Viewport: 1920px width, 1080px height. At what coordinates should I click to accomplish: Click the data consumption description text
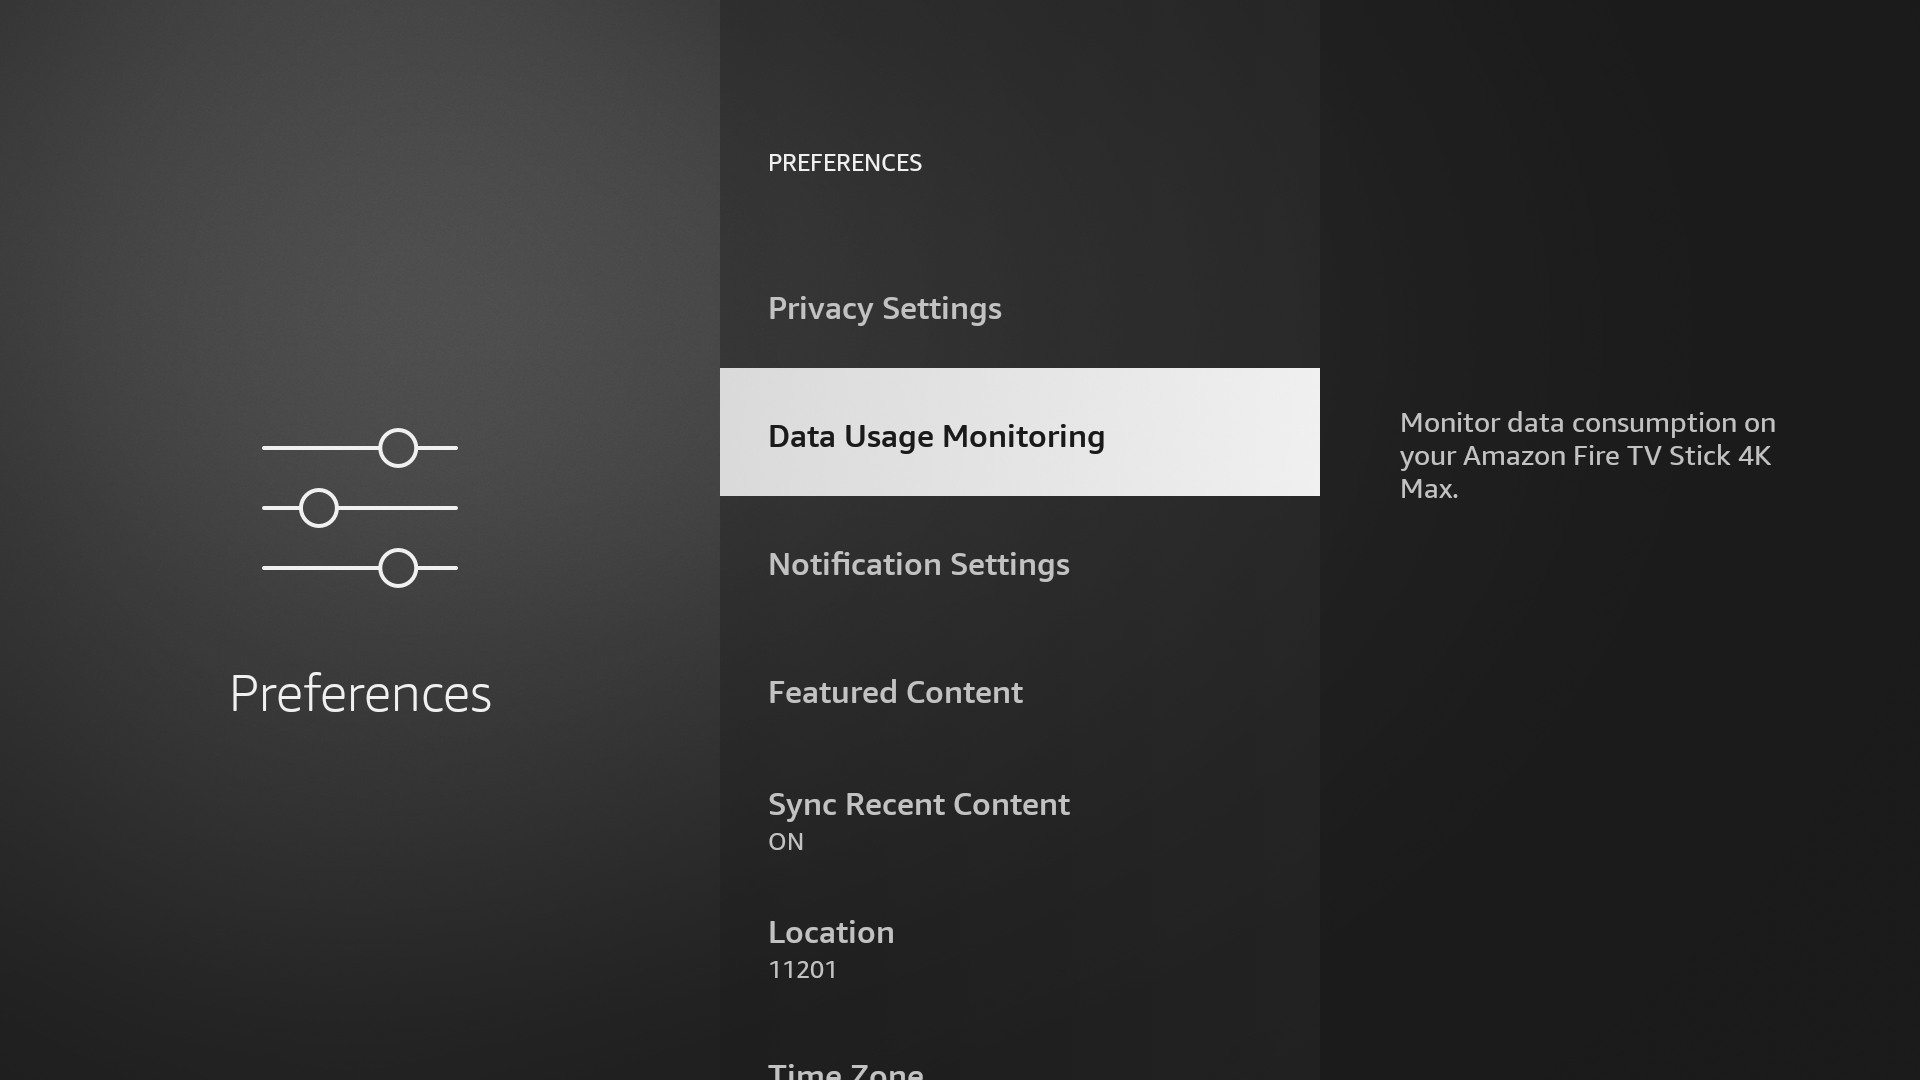(1586, 456)
